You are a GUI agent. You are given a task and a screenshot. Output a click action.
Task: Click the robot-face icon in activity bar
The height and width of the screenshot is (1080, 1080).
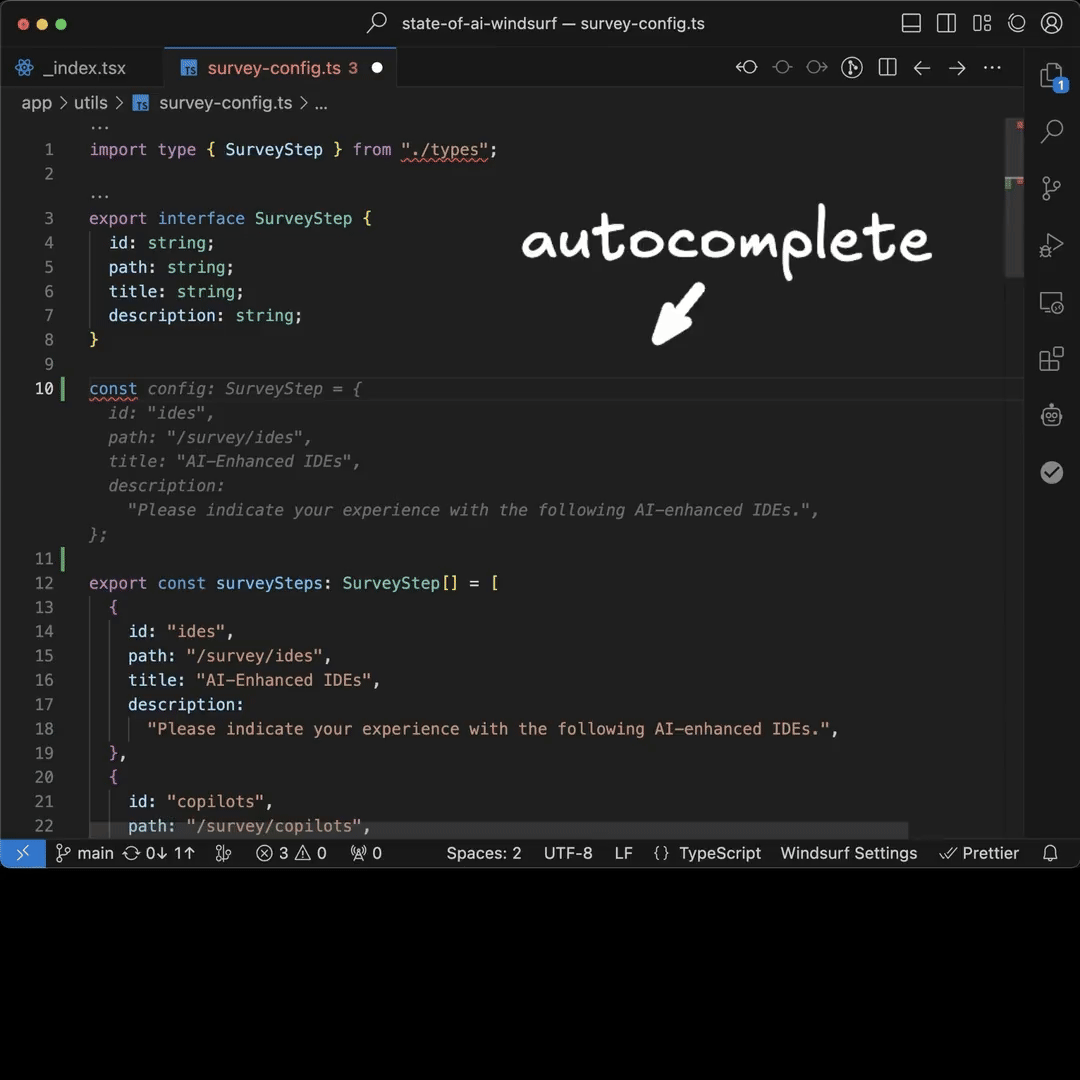(x=1051, y=415)
